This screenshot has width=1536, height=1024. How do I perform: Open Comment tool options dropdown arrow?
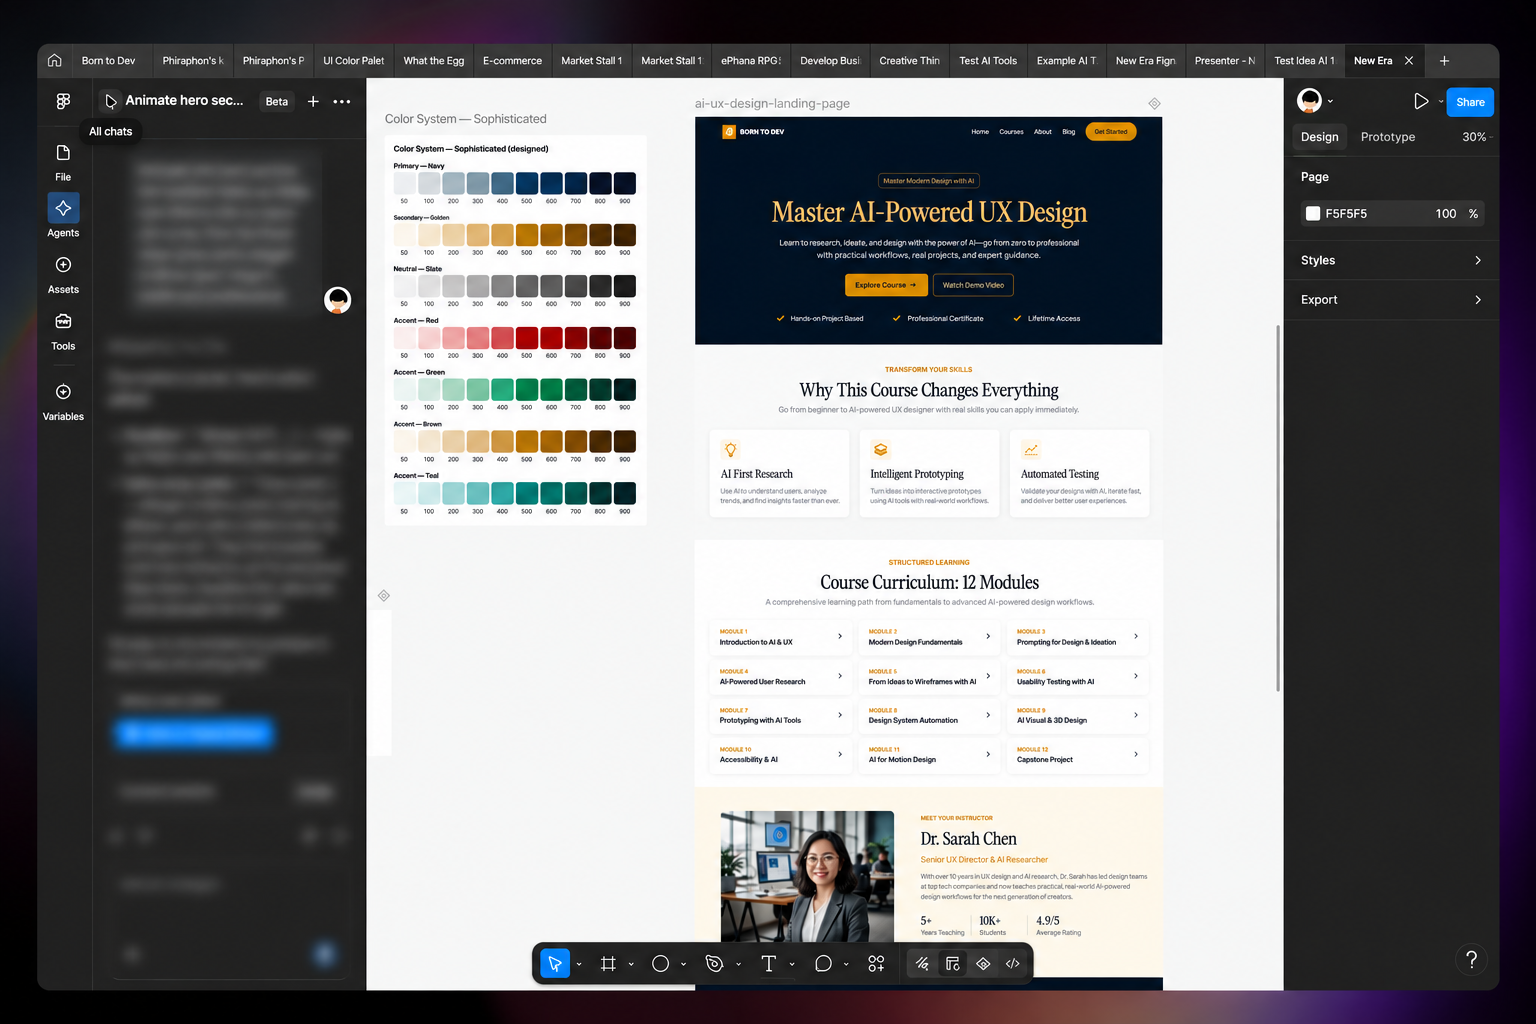pos(846,964)
